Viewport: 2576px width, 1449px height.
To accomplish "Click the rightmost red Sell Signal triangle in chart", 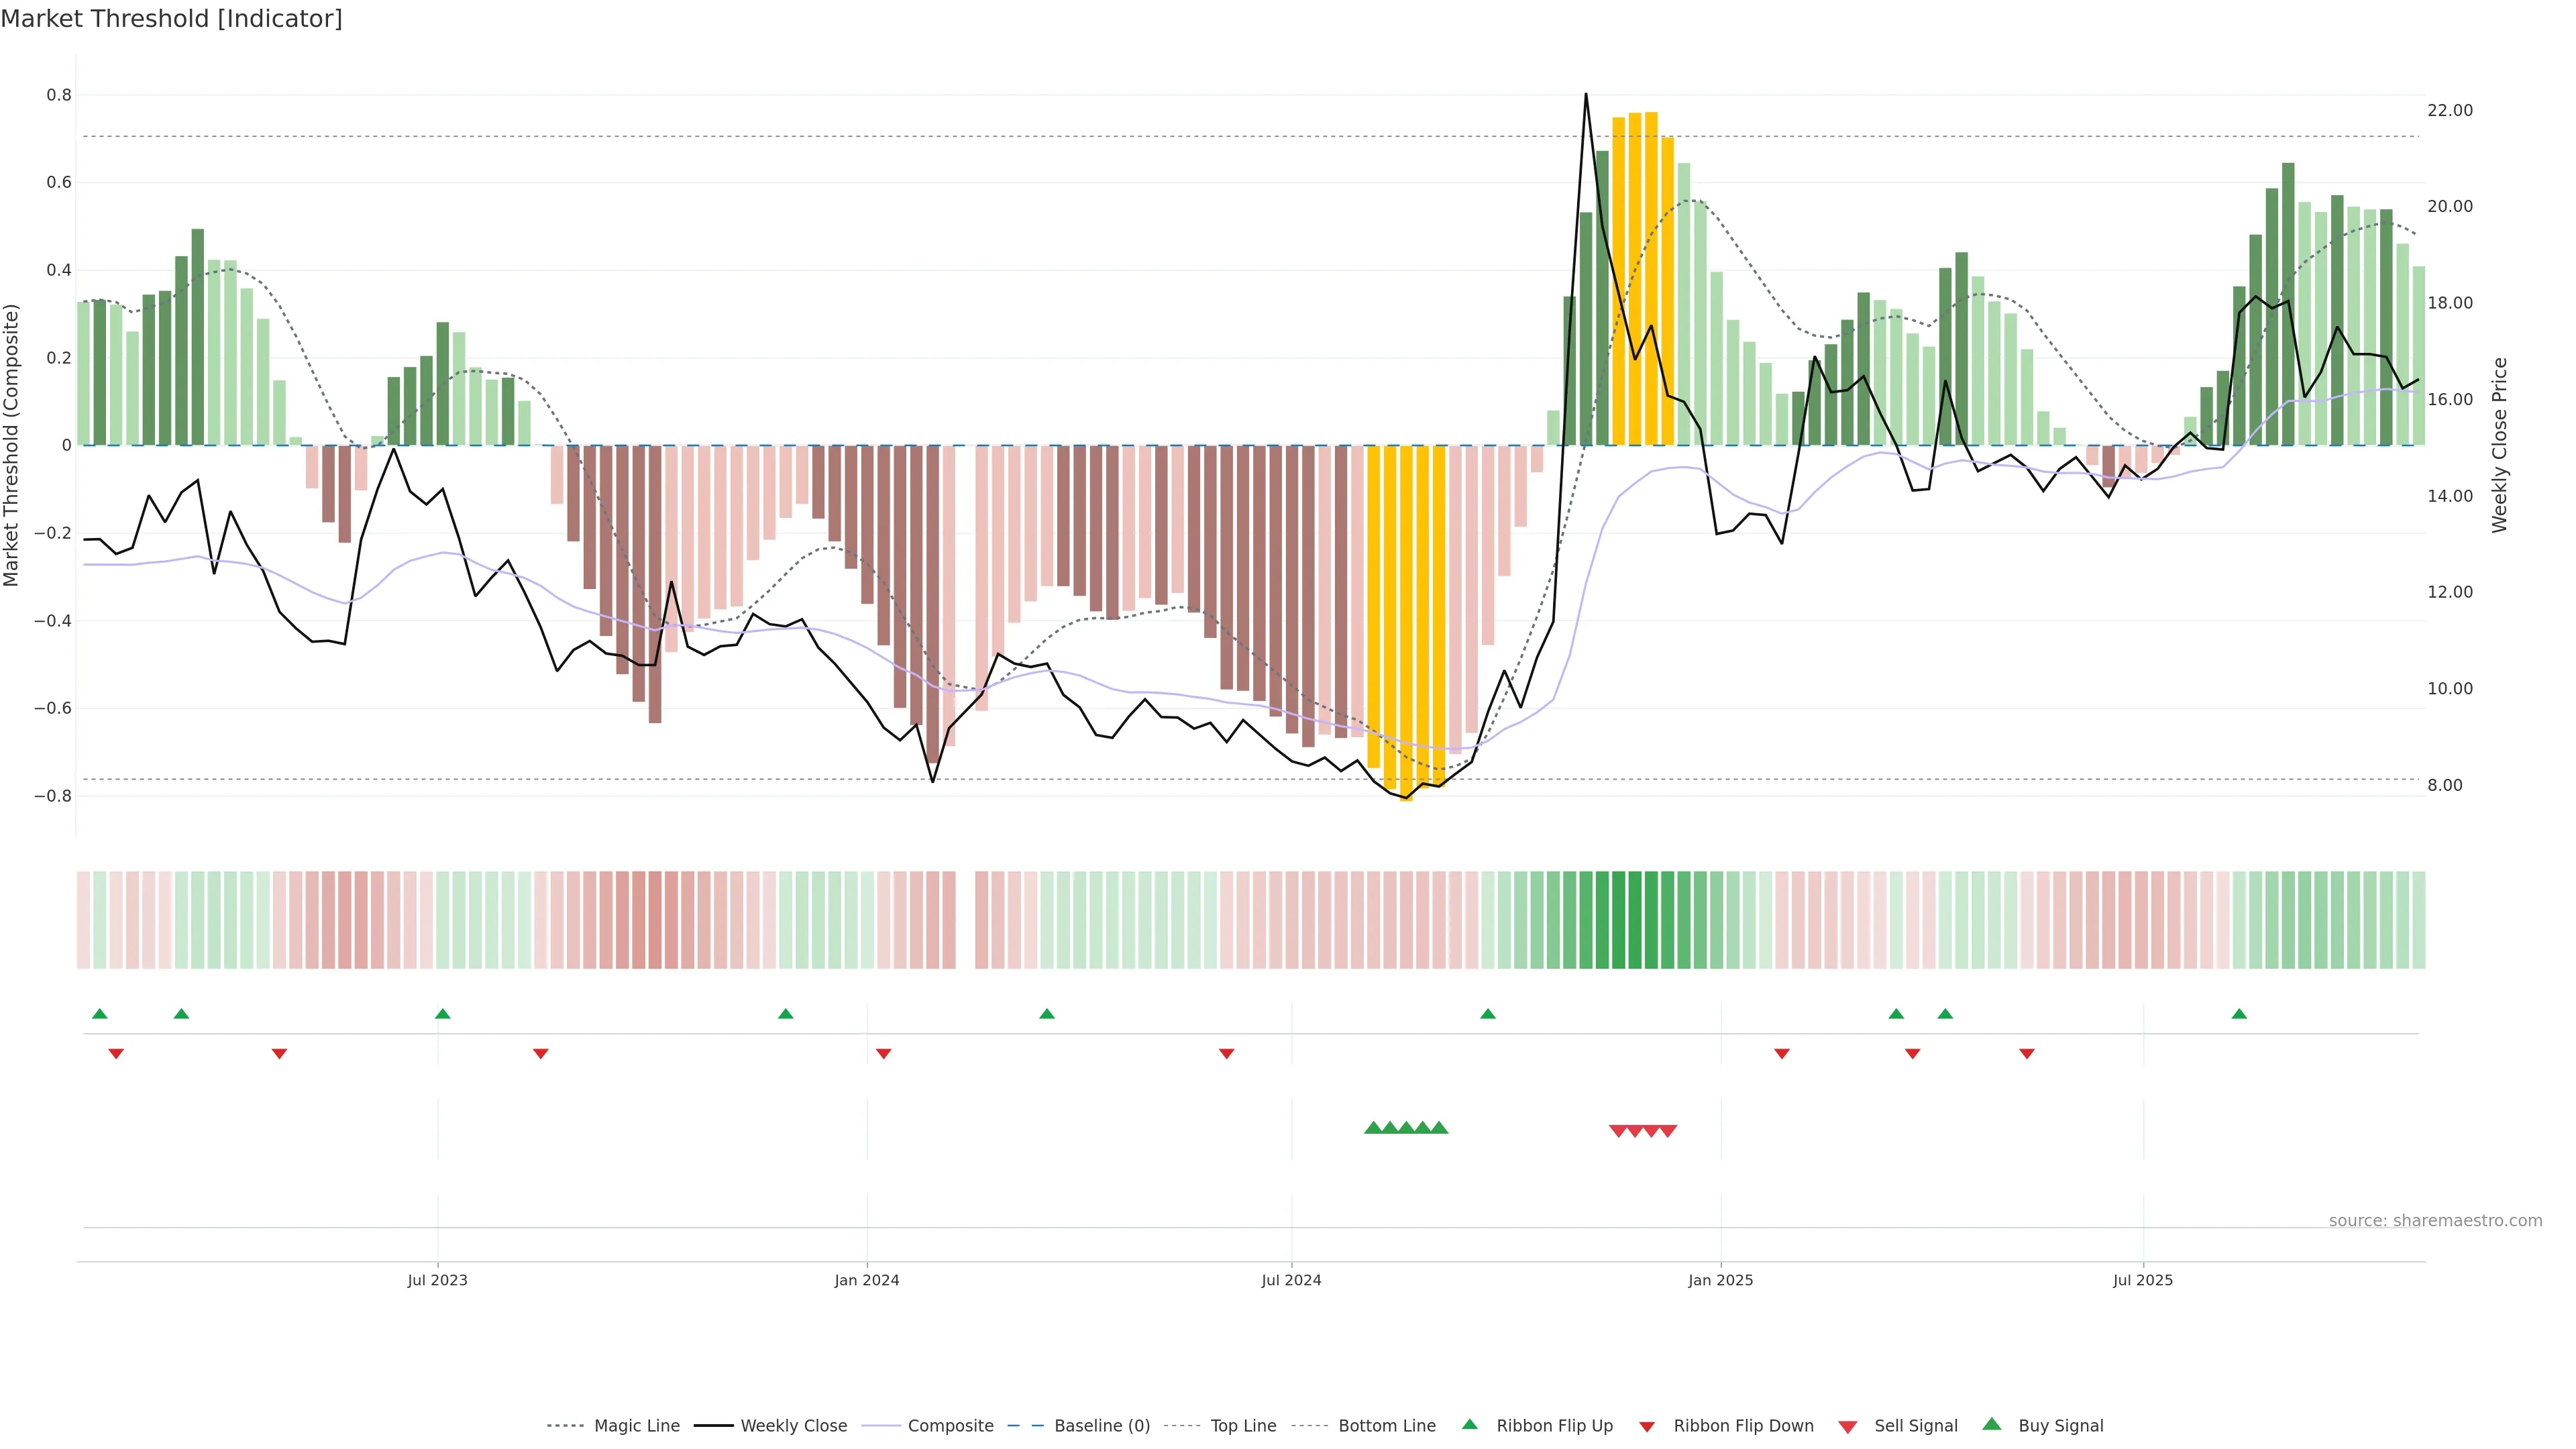I will tap(1668, 1131).
